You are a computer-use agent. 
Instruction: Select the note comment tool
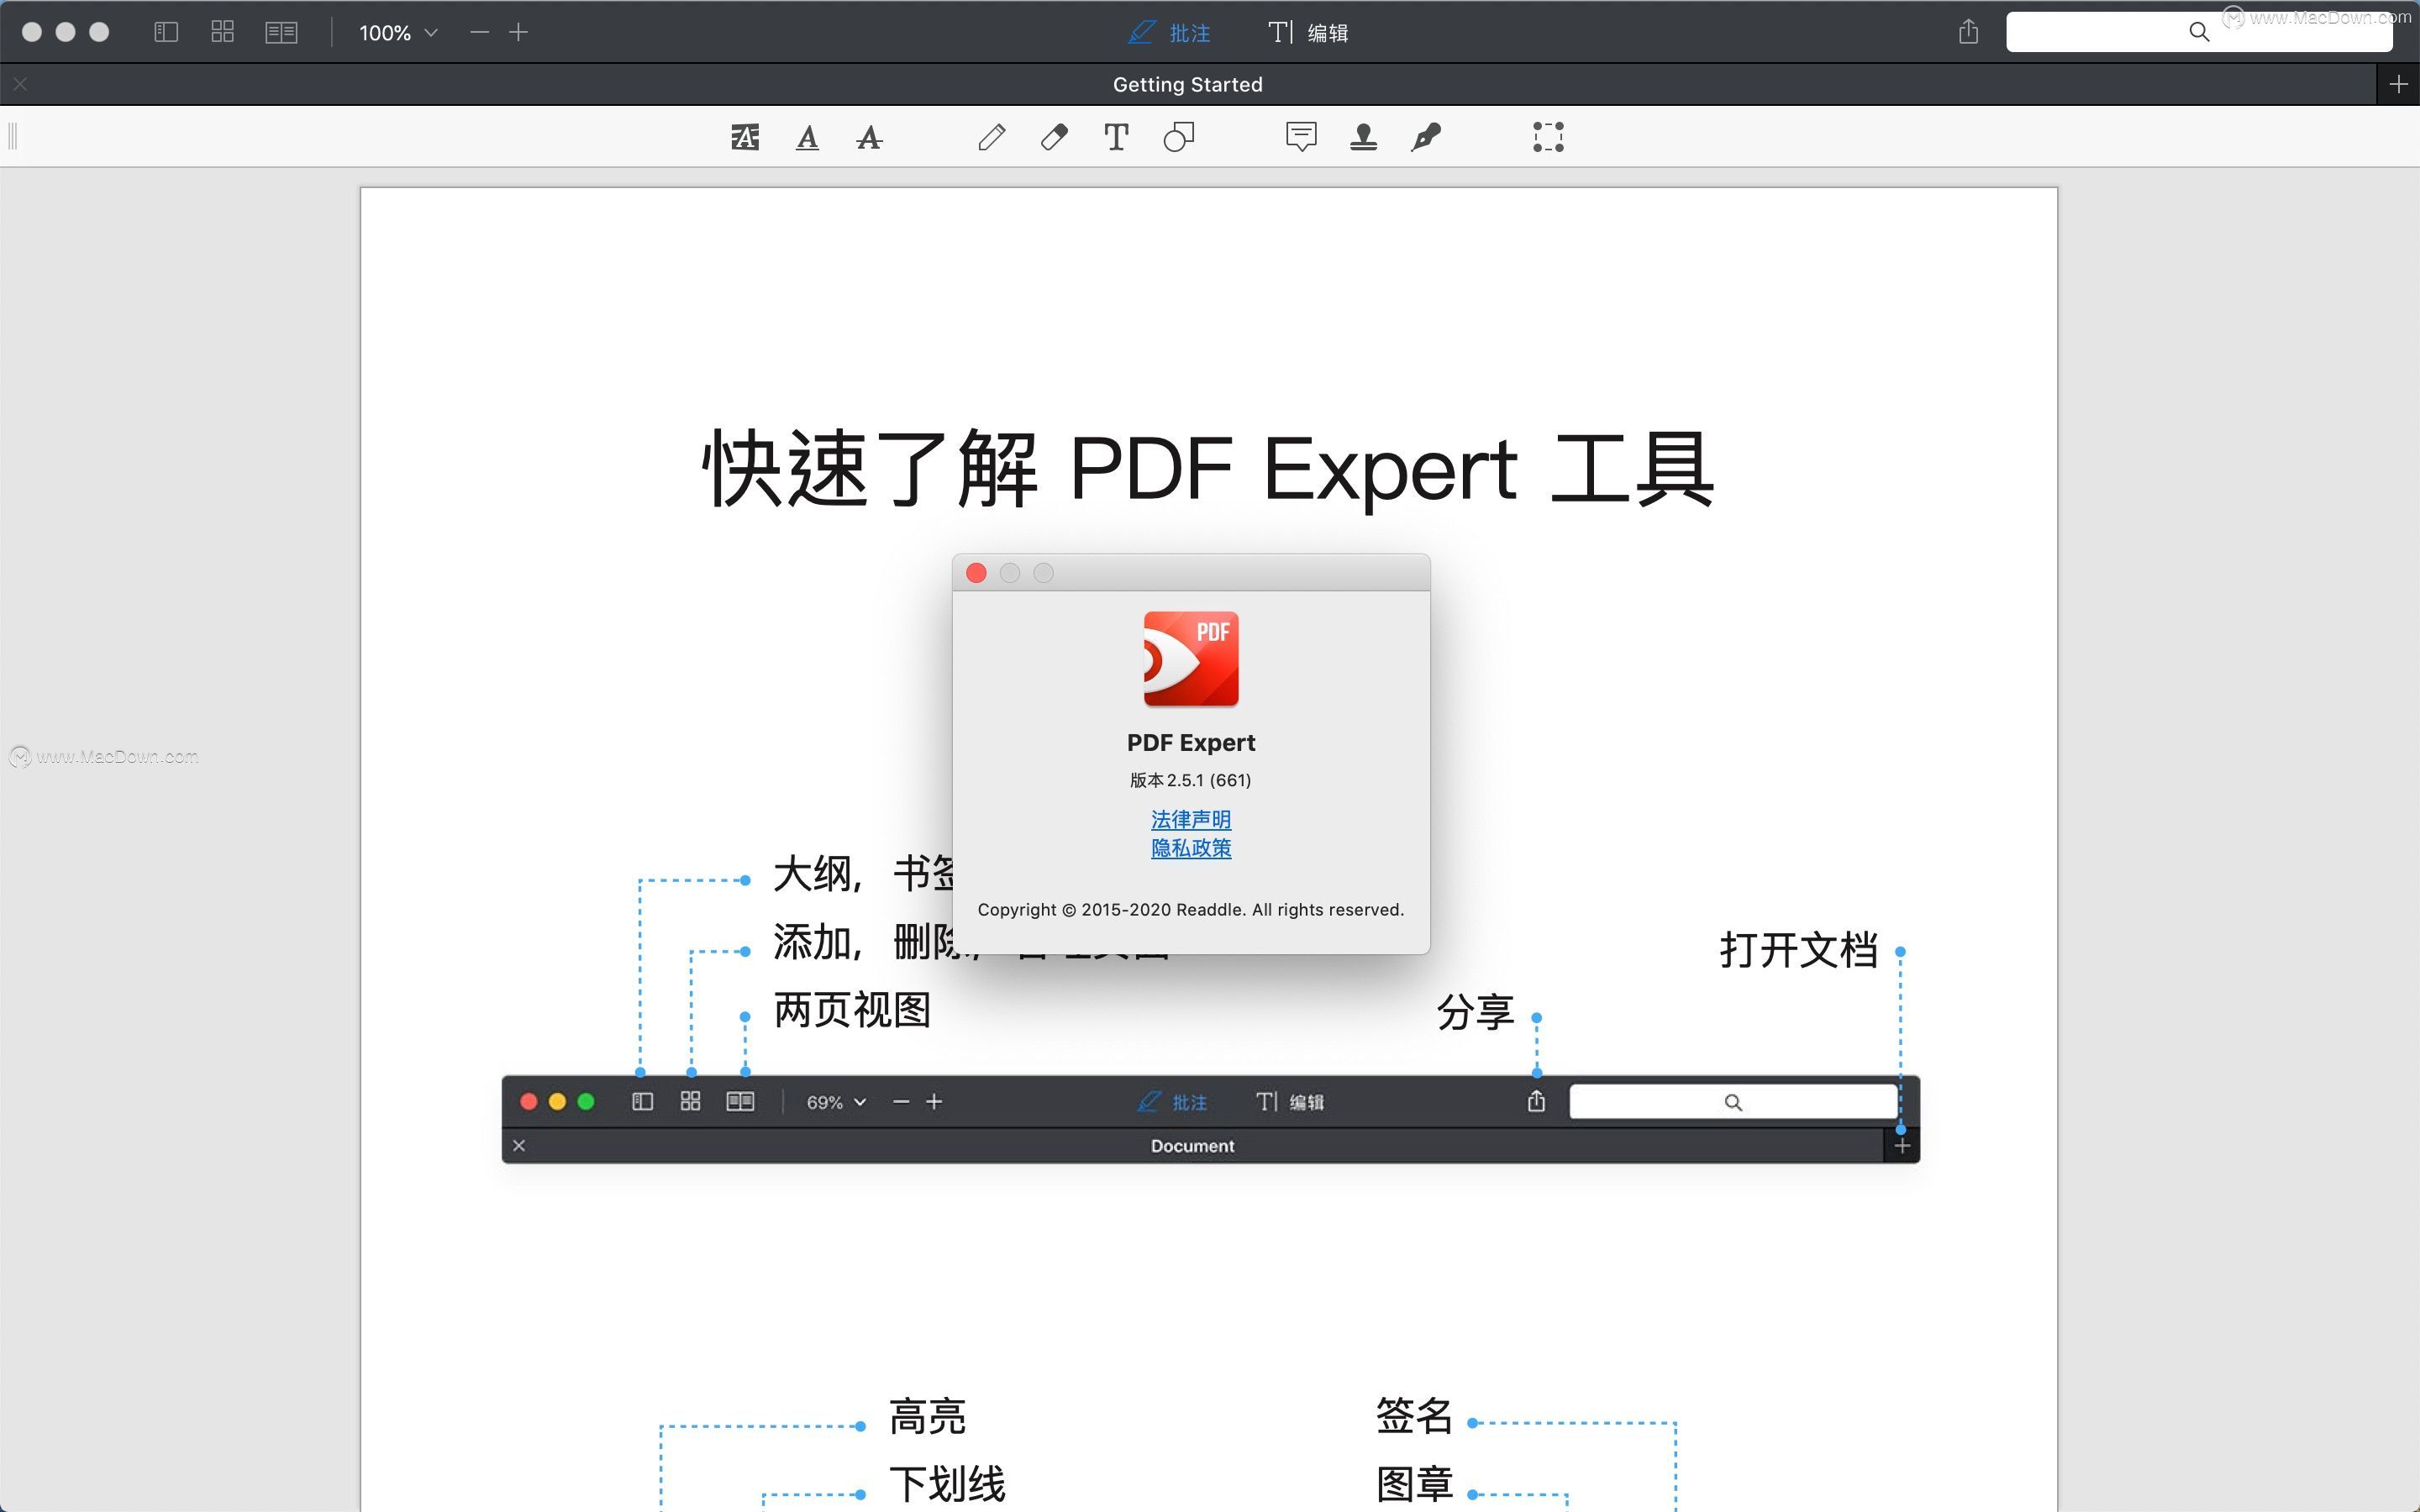1301,137
